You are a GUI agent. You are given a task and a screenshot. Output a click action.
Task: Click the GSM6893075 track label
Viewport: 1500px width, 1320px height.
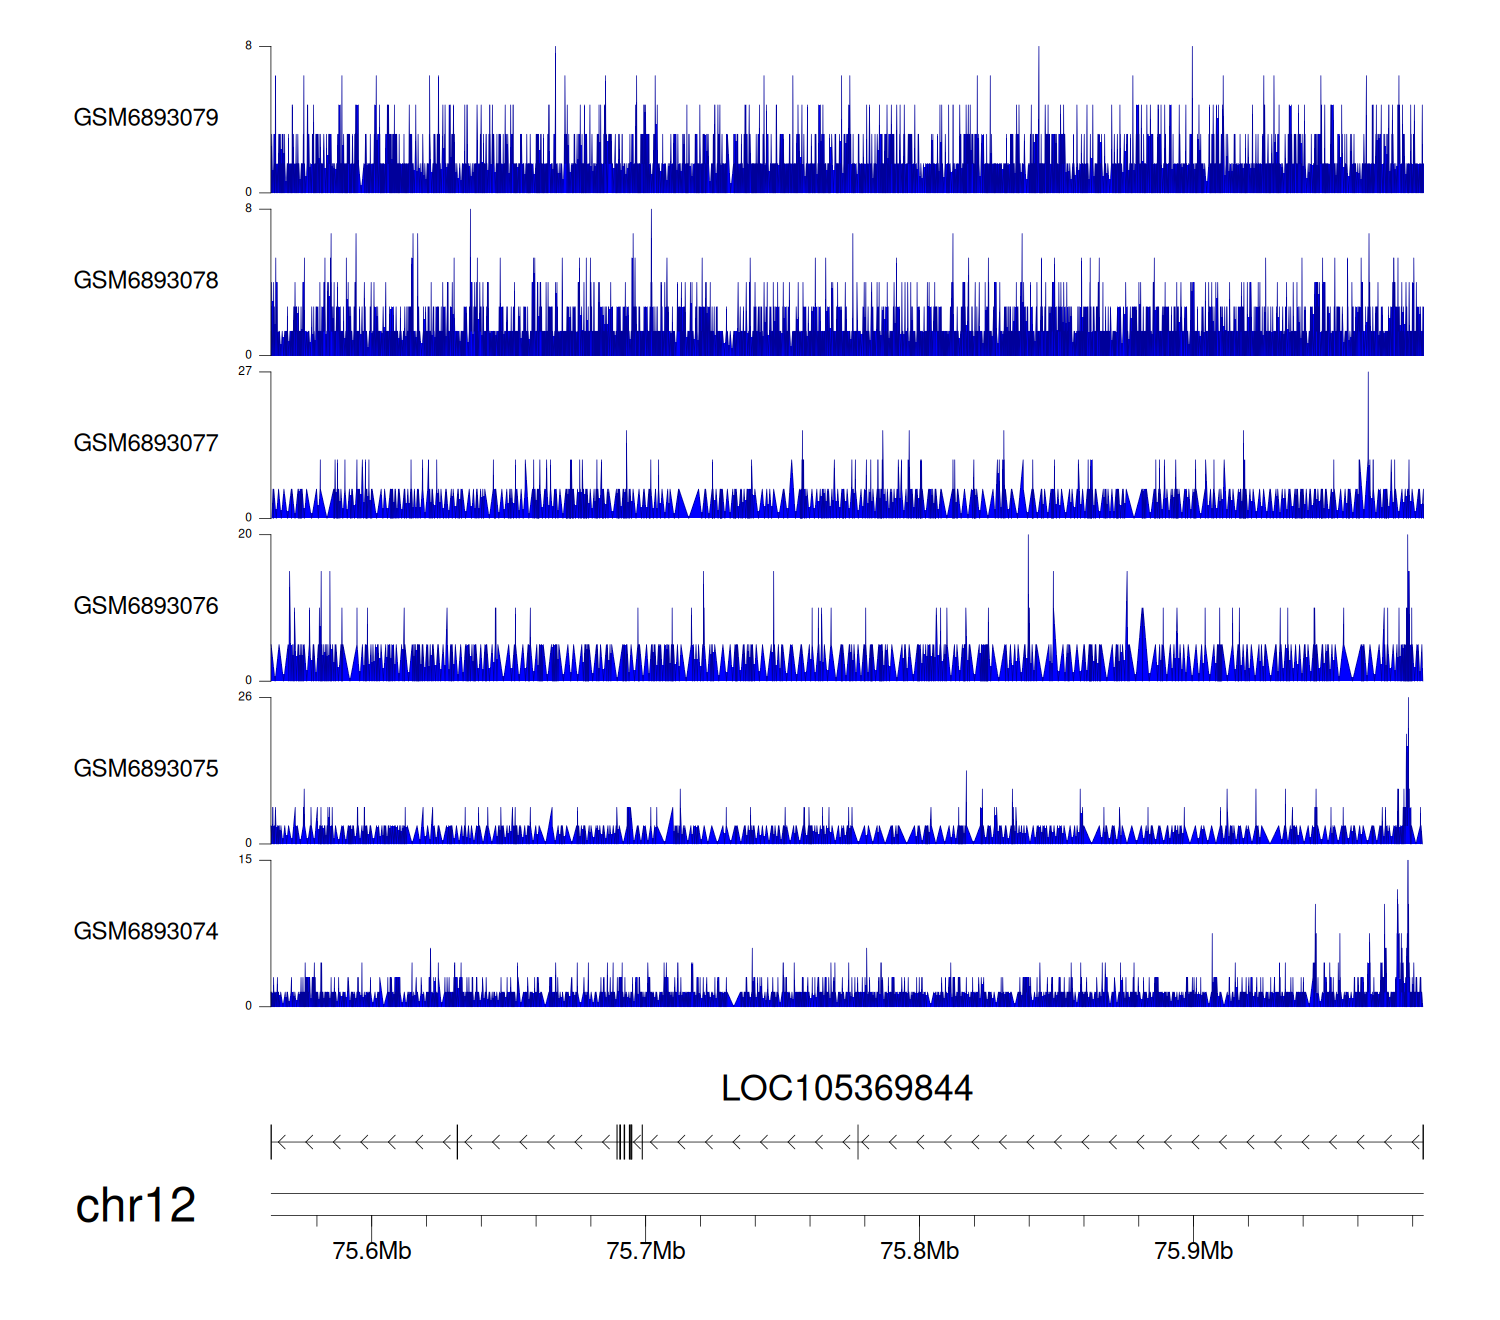click(146, 769)
